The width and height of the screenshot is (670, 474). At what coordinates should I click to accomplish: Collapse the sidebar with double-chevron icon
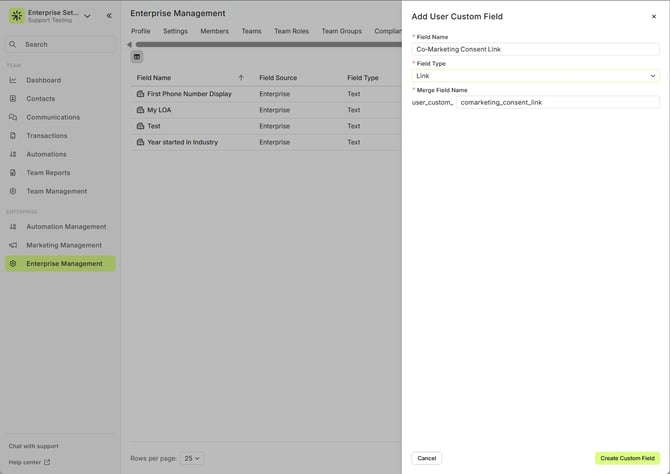pyautogui.click(x=109, y=16)
